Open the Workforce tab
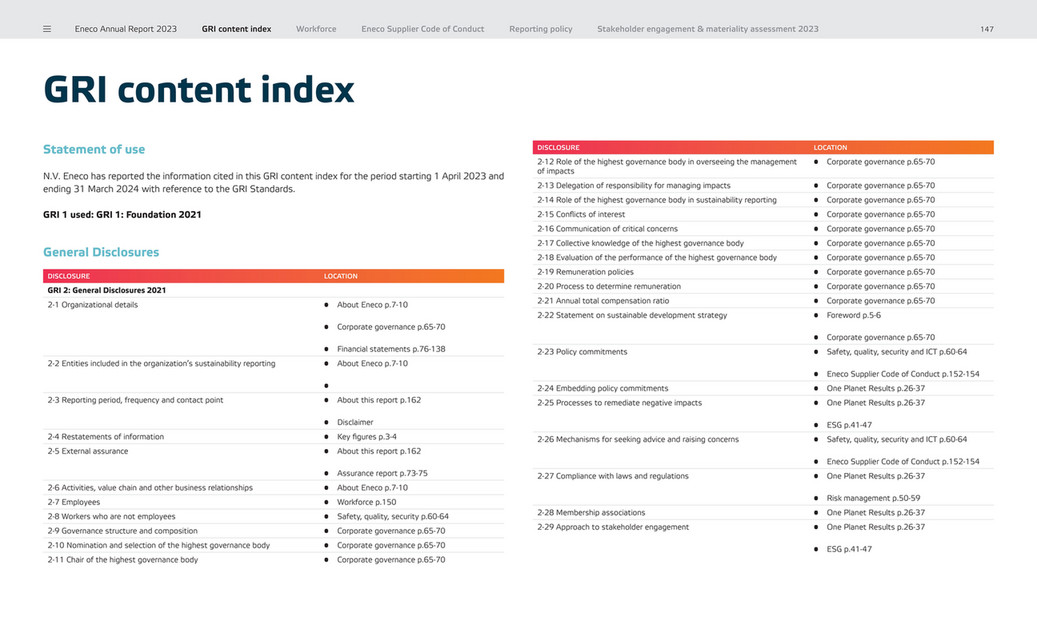 (316, 29)
